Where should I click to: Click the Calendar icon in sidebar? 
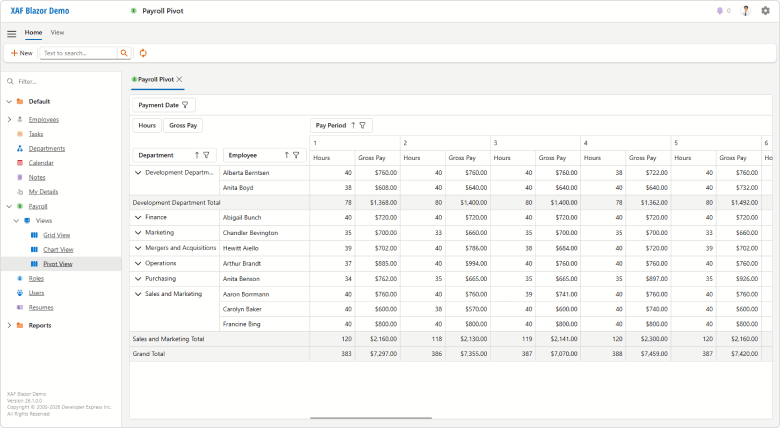tap(20, 163)
